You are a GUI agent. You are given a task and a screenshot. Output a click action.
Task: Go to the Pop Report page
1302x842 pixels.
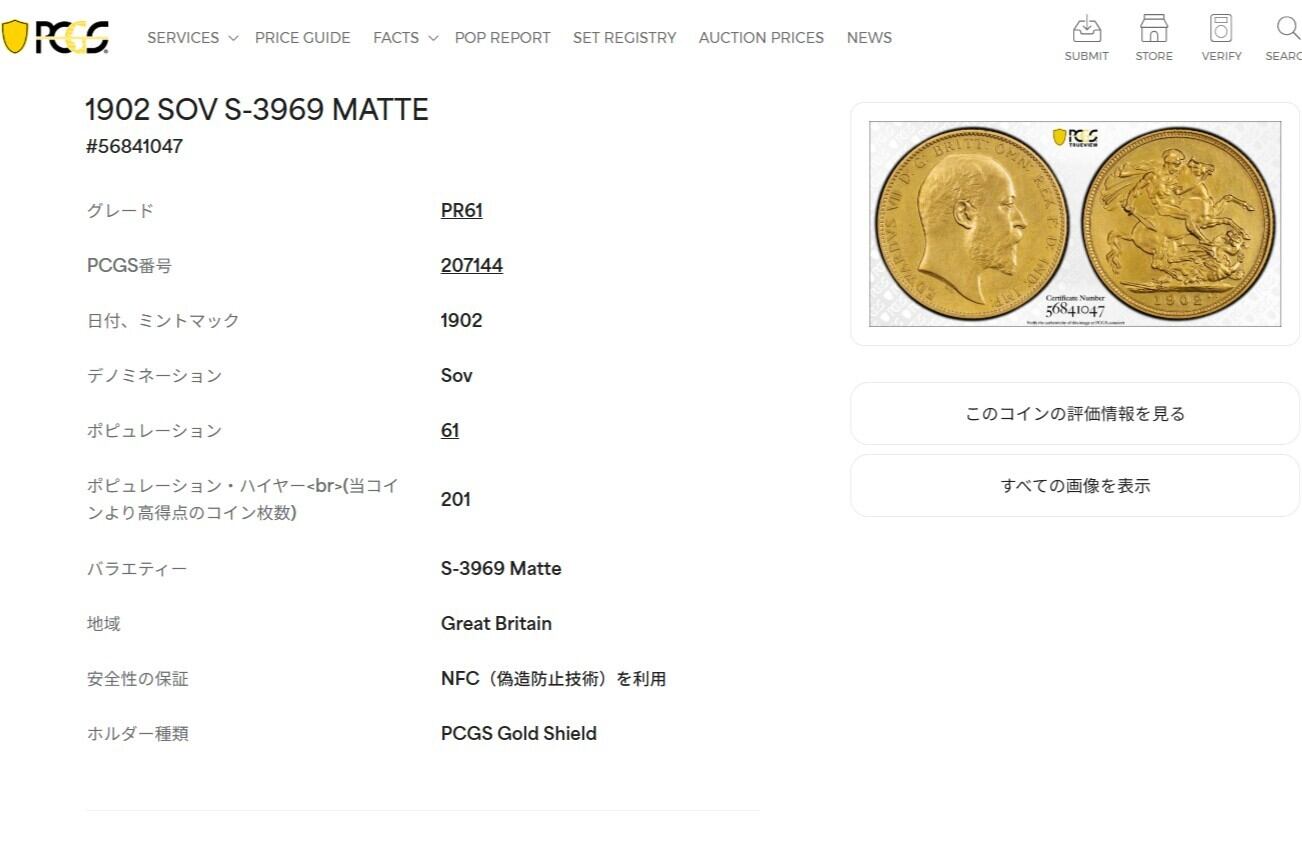pos(503,38)
